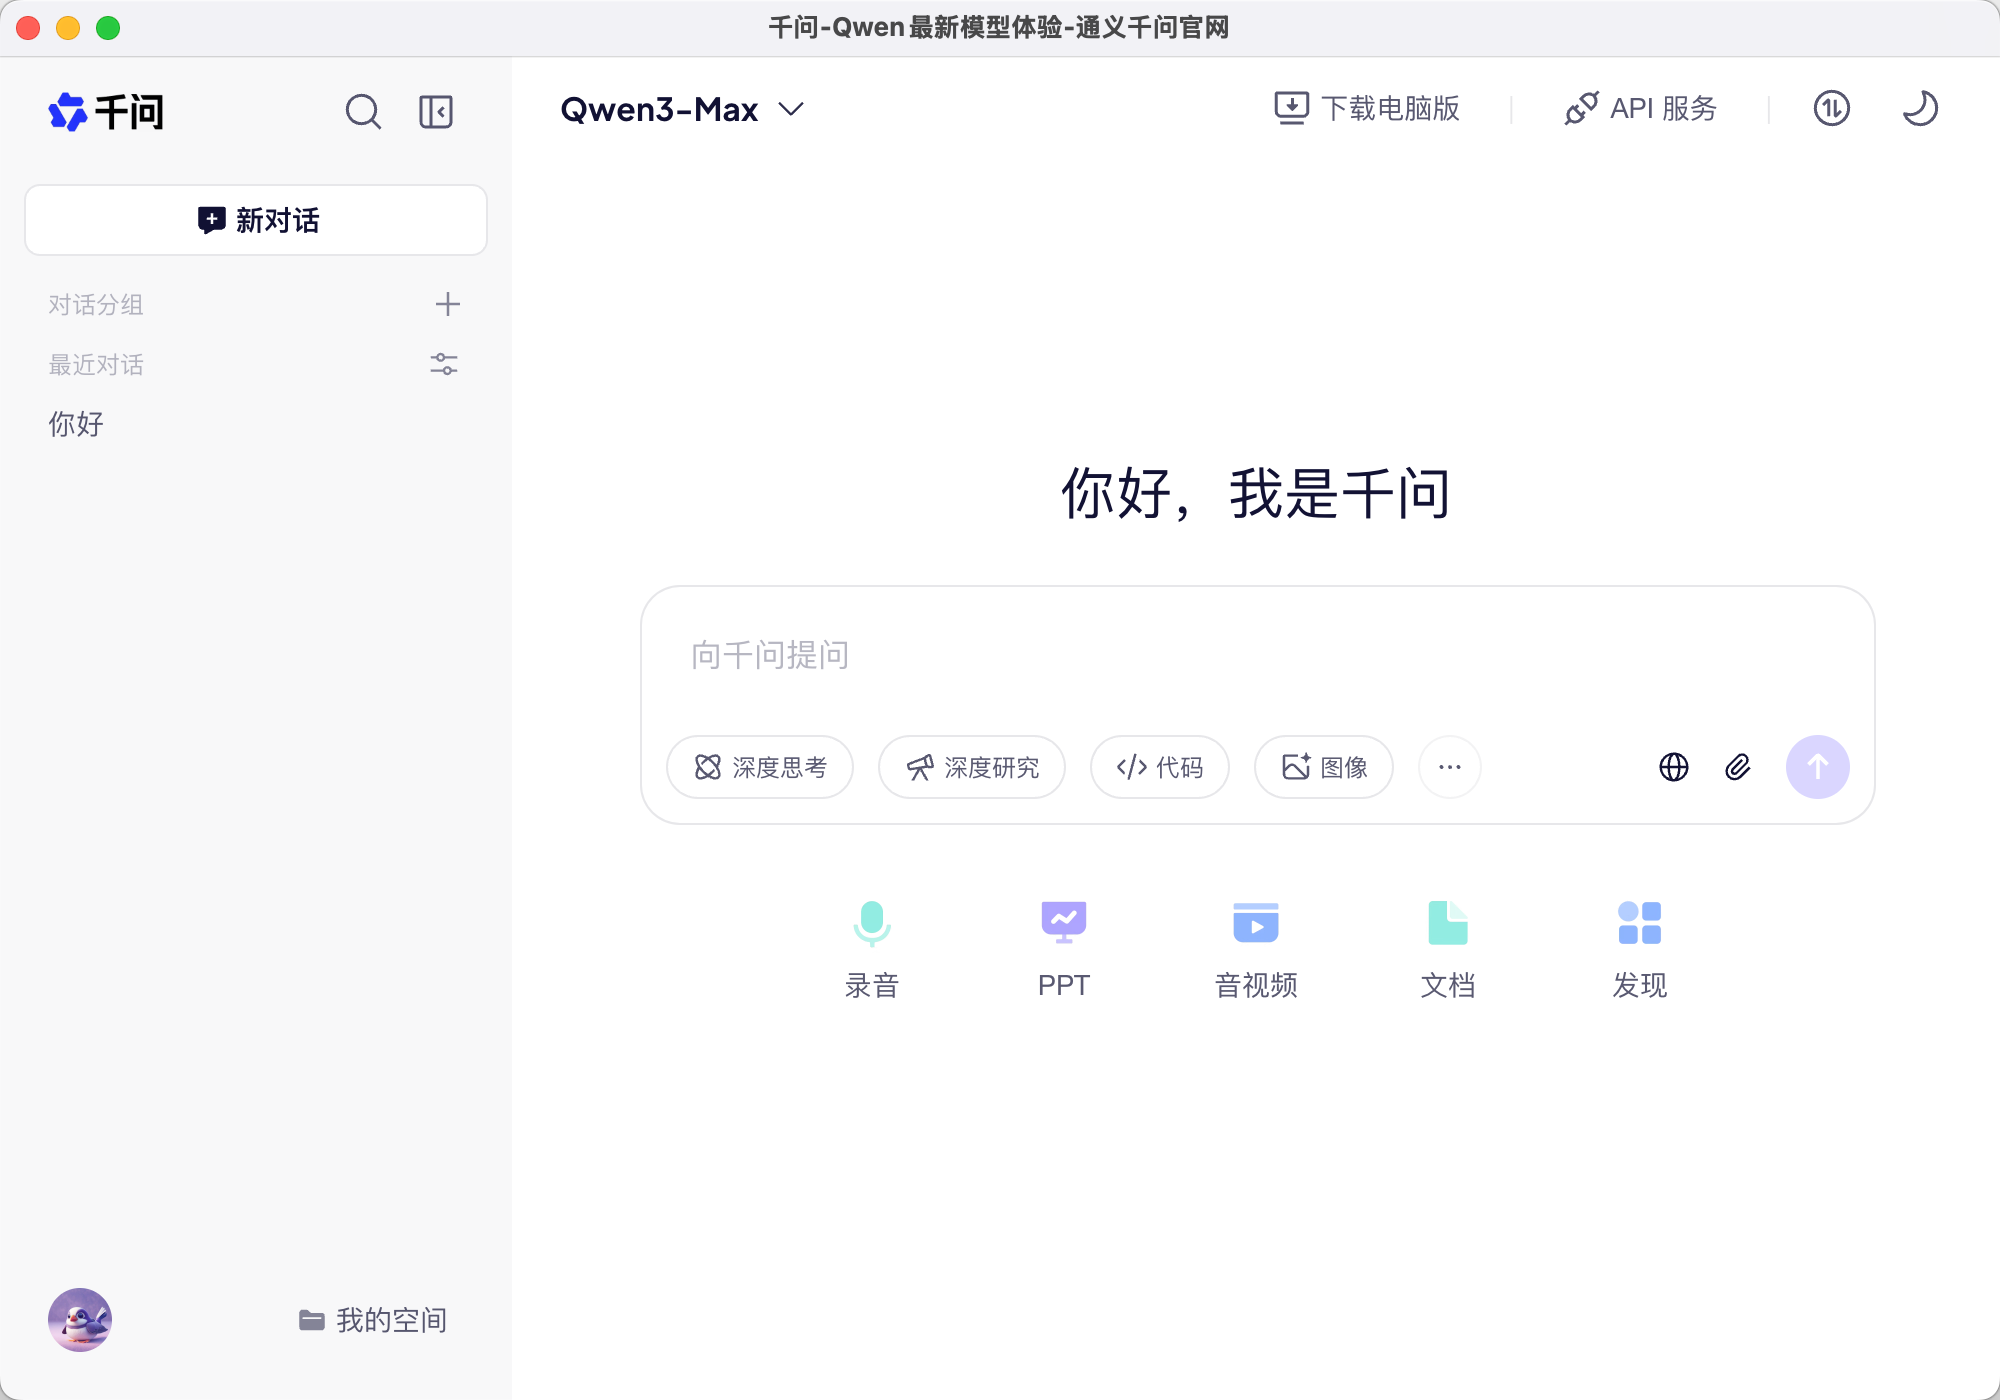
Task: Click the 向千问提问 input field
Action: [x=1256, y=655]
